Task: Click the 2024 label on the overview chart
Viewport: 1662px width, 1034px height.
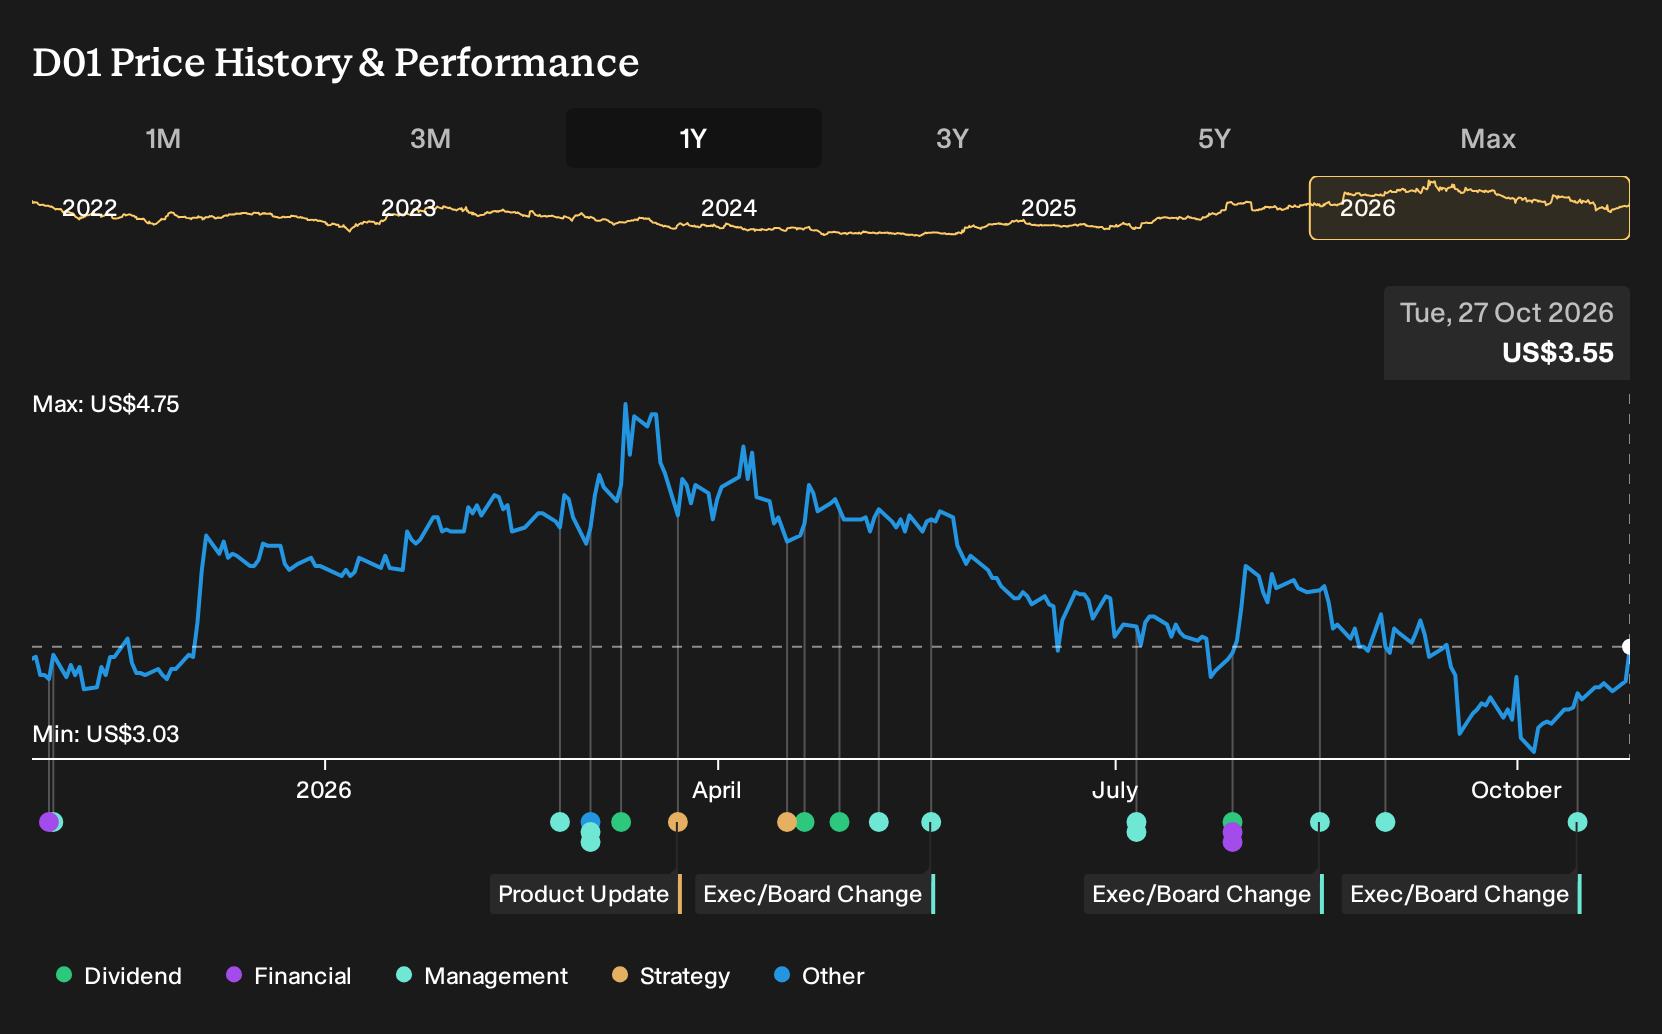Action: (729, 208)
